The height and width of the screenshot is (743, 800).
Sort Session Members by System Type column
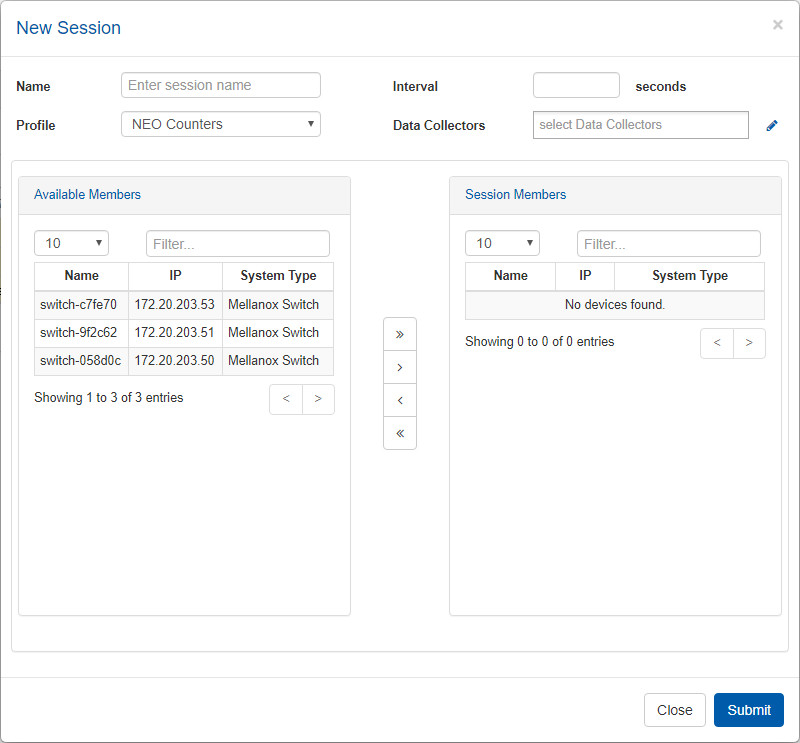point(689,276)
